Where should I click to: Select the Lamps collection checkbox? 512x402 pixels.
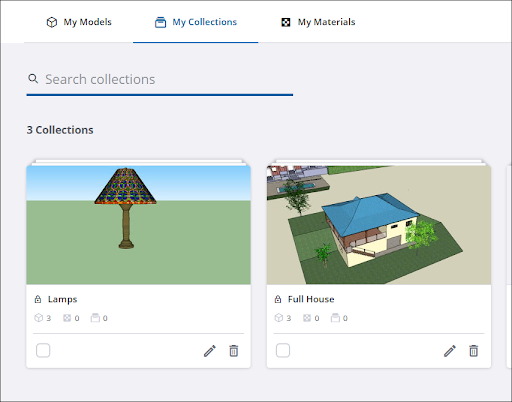43,350
